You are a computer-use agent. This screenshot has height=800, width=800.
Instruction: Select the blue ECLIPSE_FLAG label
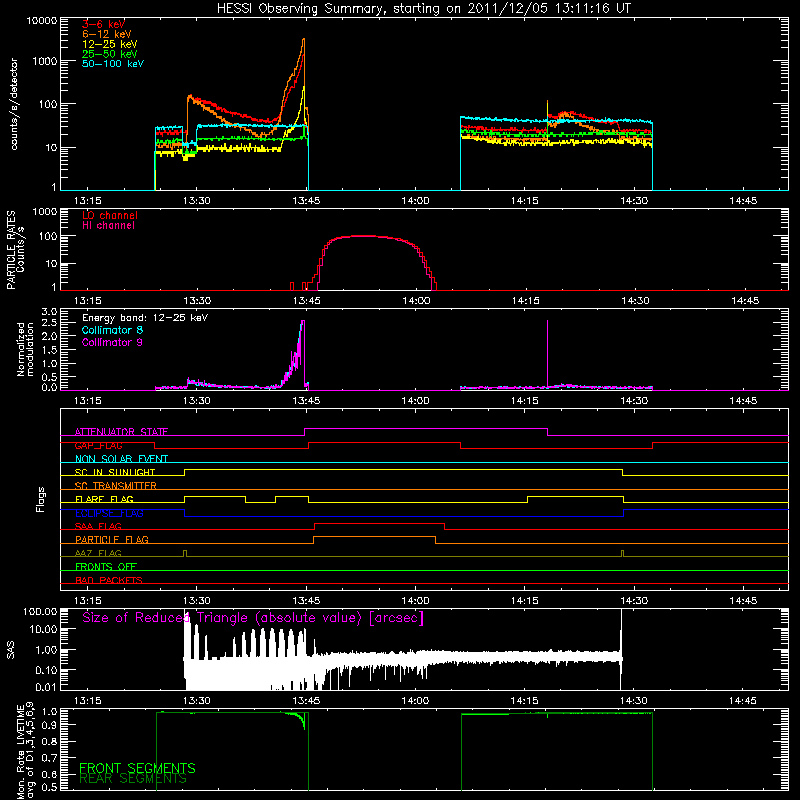click(109, 513)
